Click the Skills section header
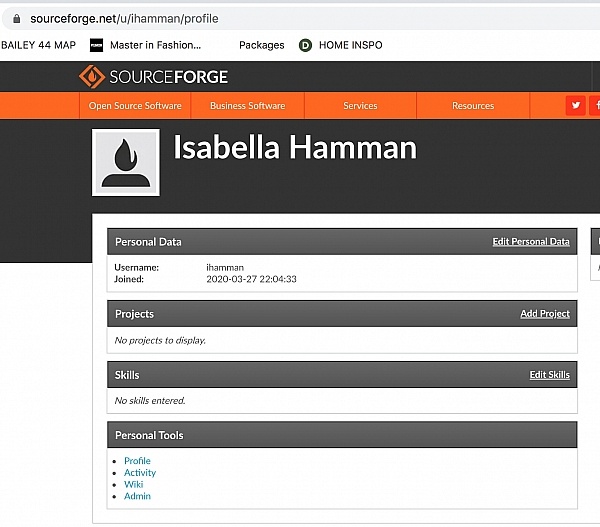Viewport: 600px width, 527px height. [x=342, y=375]
